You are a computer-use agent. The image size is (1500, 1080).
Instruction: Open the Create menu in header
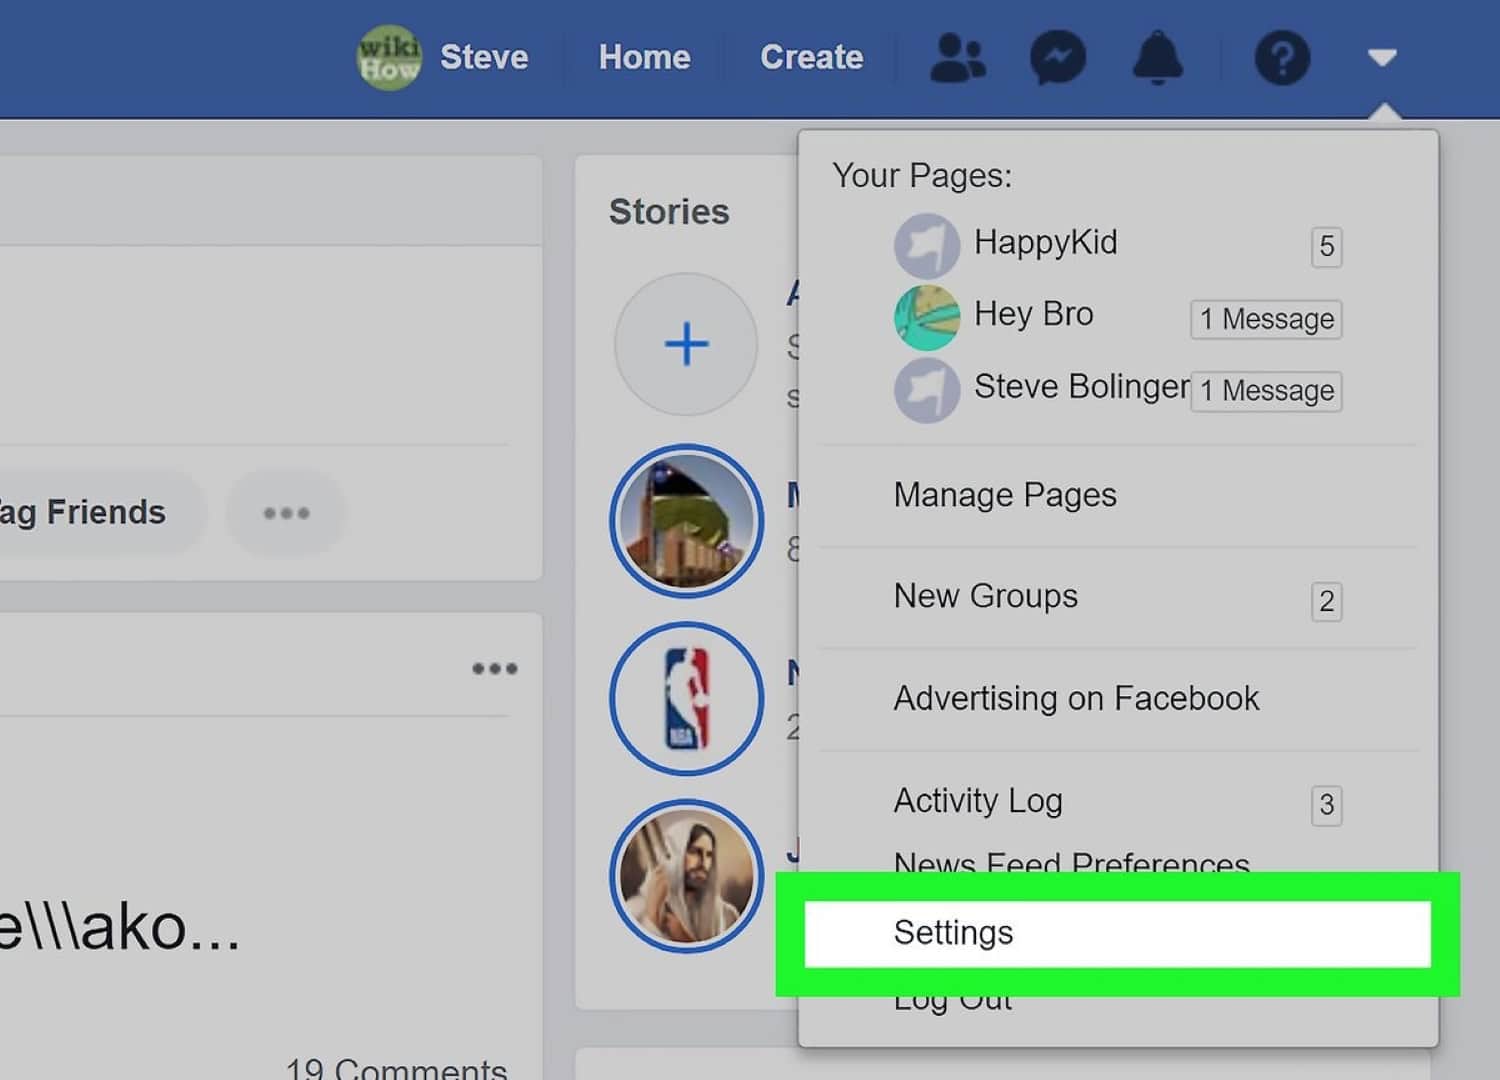811,58
